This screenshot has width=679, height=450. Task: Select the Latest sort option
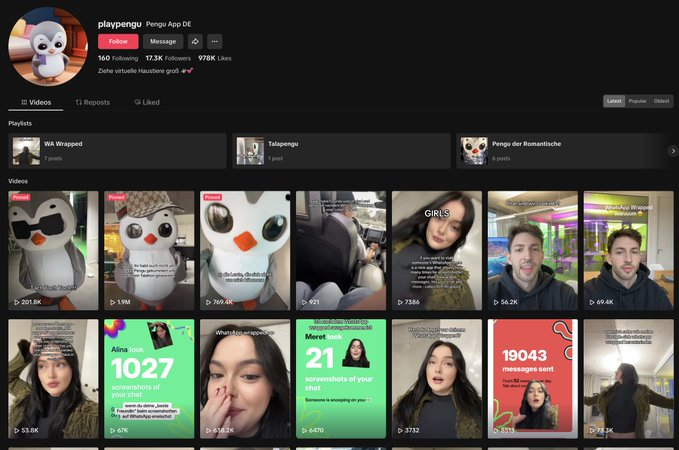click(614, 101)
